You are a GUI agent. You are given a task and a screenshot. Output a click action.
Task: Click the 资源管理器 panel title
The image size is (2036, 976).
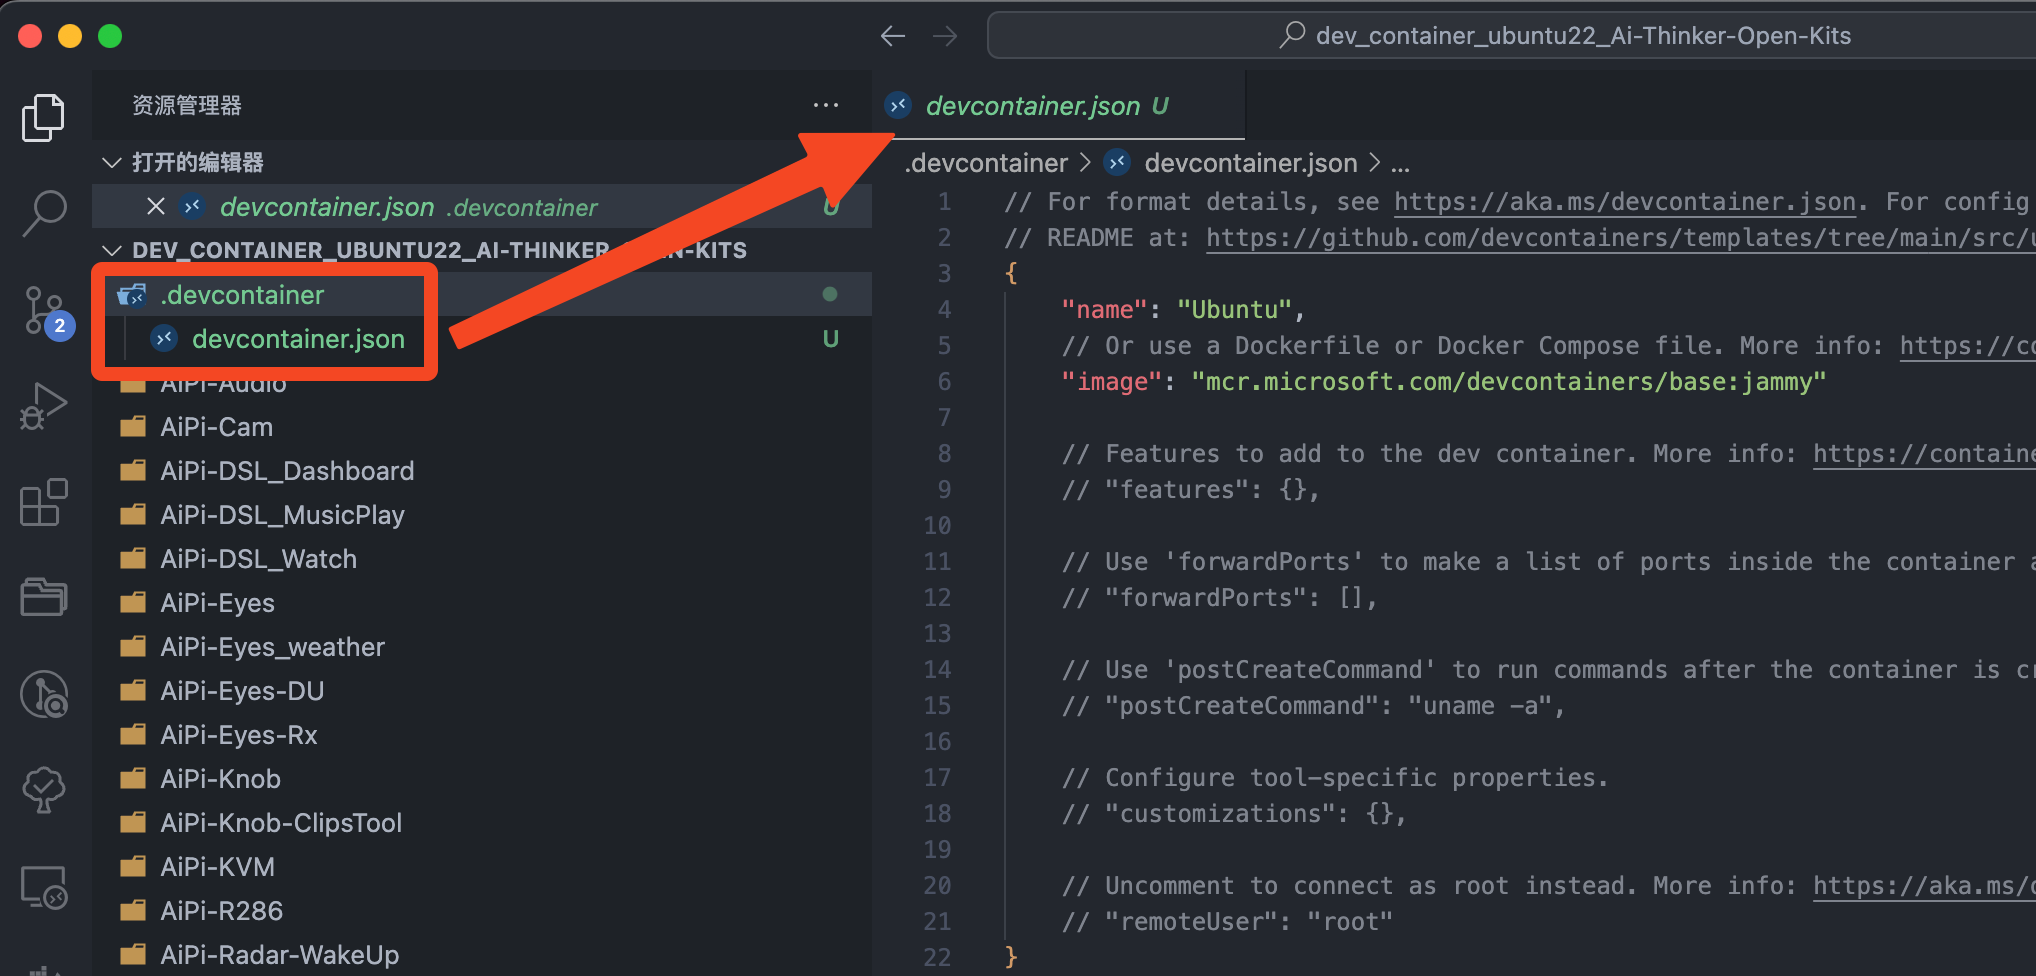tap(187, 105)
